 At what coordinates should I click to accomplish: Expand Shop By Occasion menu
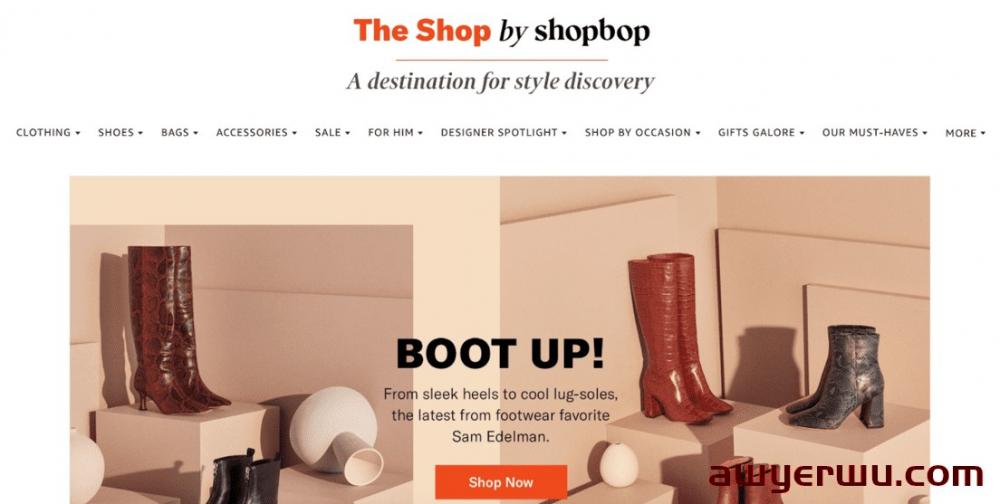pos(643,133)
